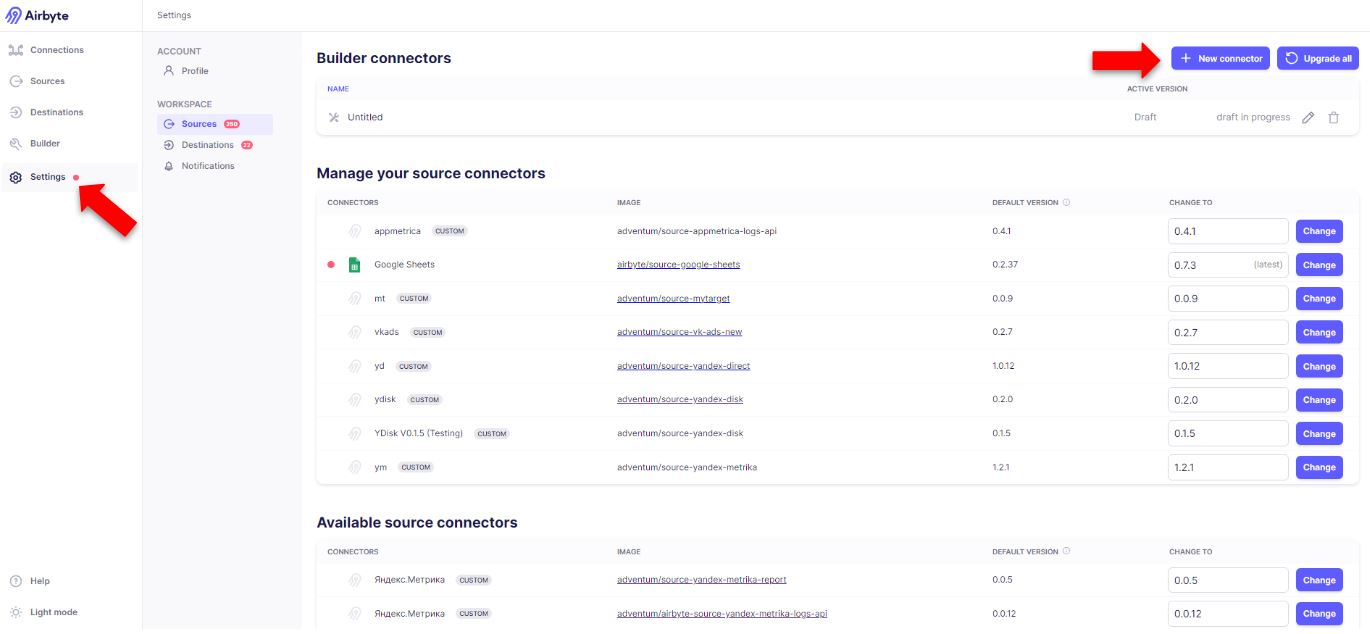The height and width of the screenshot is (634, 1370).
Task: Click the Sources icon in the main sidebar
Action: click(16, 81)
